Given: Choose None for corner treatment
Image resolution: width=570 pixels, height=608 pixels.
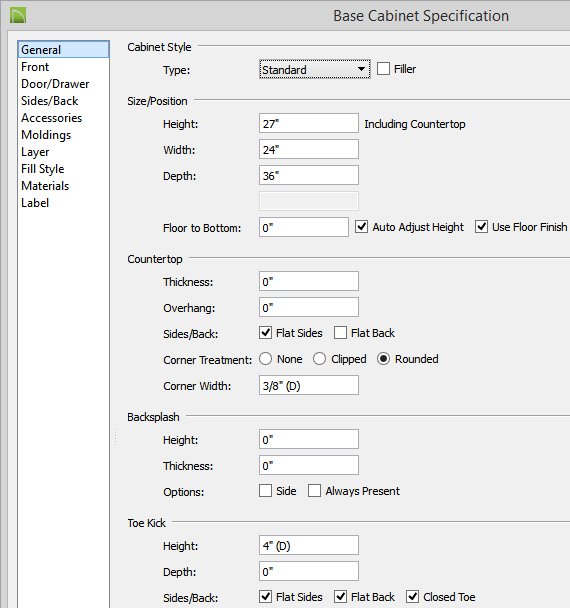Looking at the screenshot, I should pyautogui.click(x=265, y=359).
